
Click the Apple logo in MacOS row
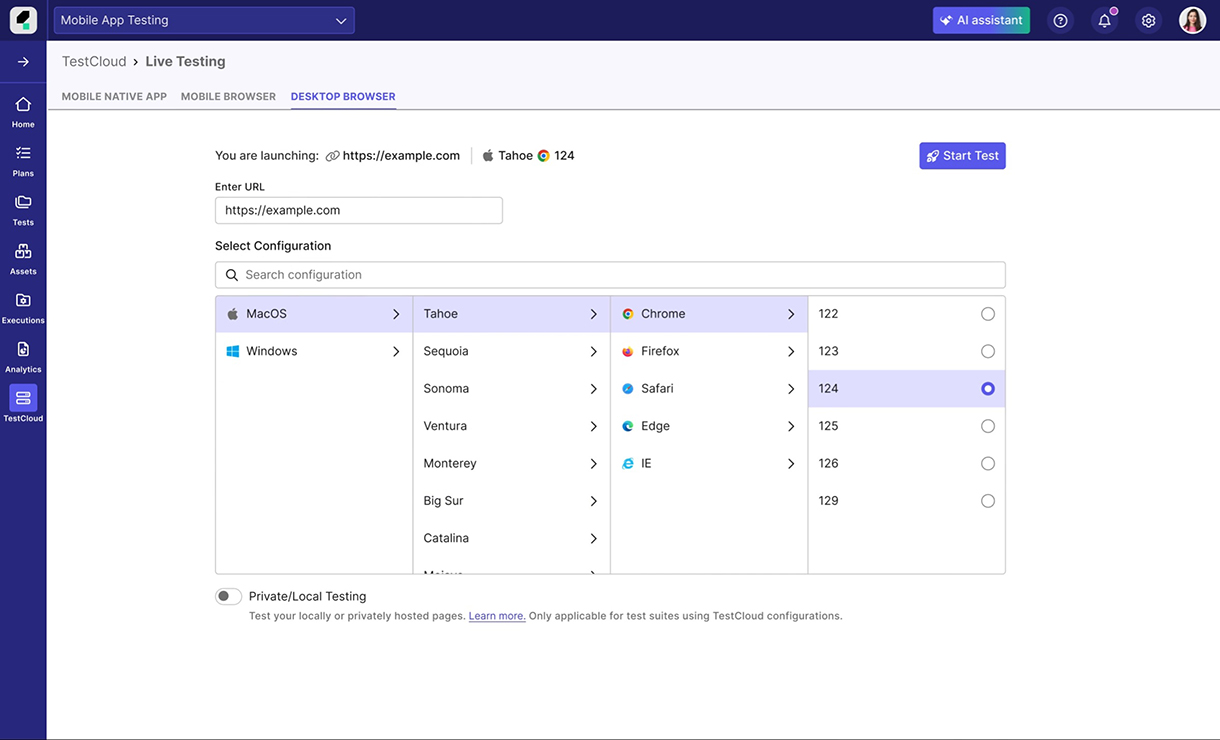(233, 314)
